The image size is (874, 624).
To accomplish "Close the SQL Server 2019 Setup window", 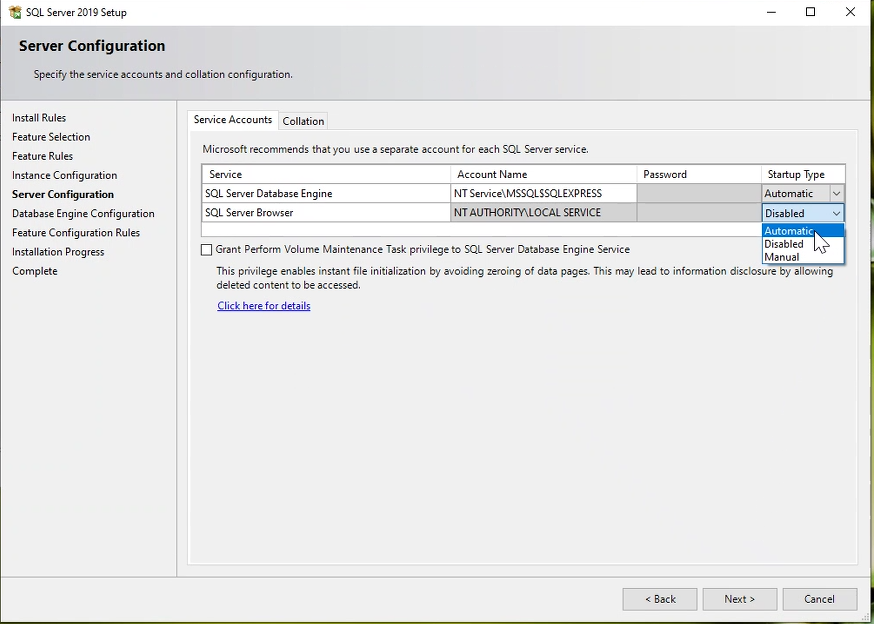I will click(850, 12).
